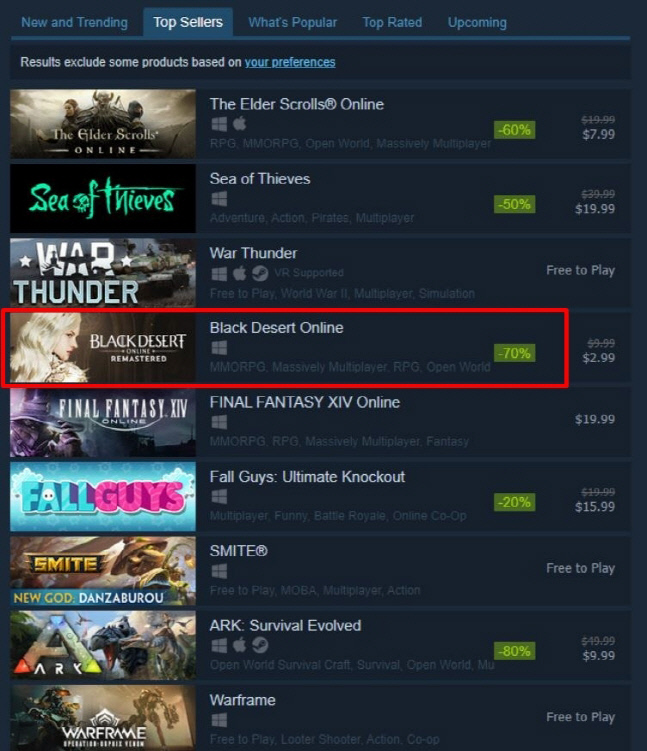The image size is (647, 751).
Task: Open the Warframe game thumbnail
Action: click(103, 717)
